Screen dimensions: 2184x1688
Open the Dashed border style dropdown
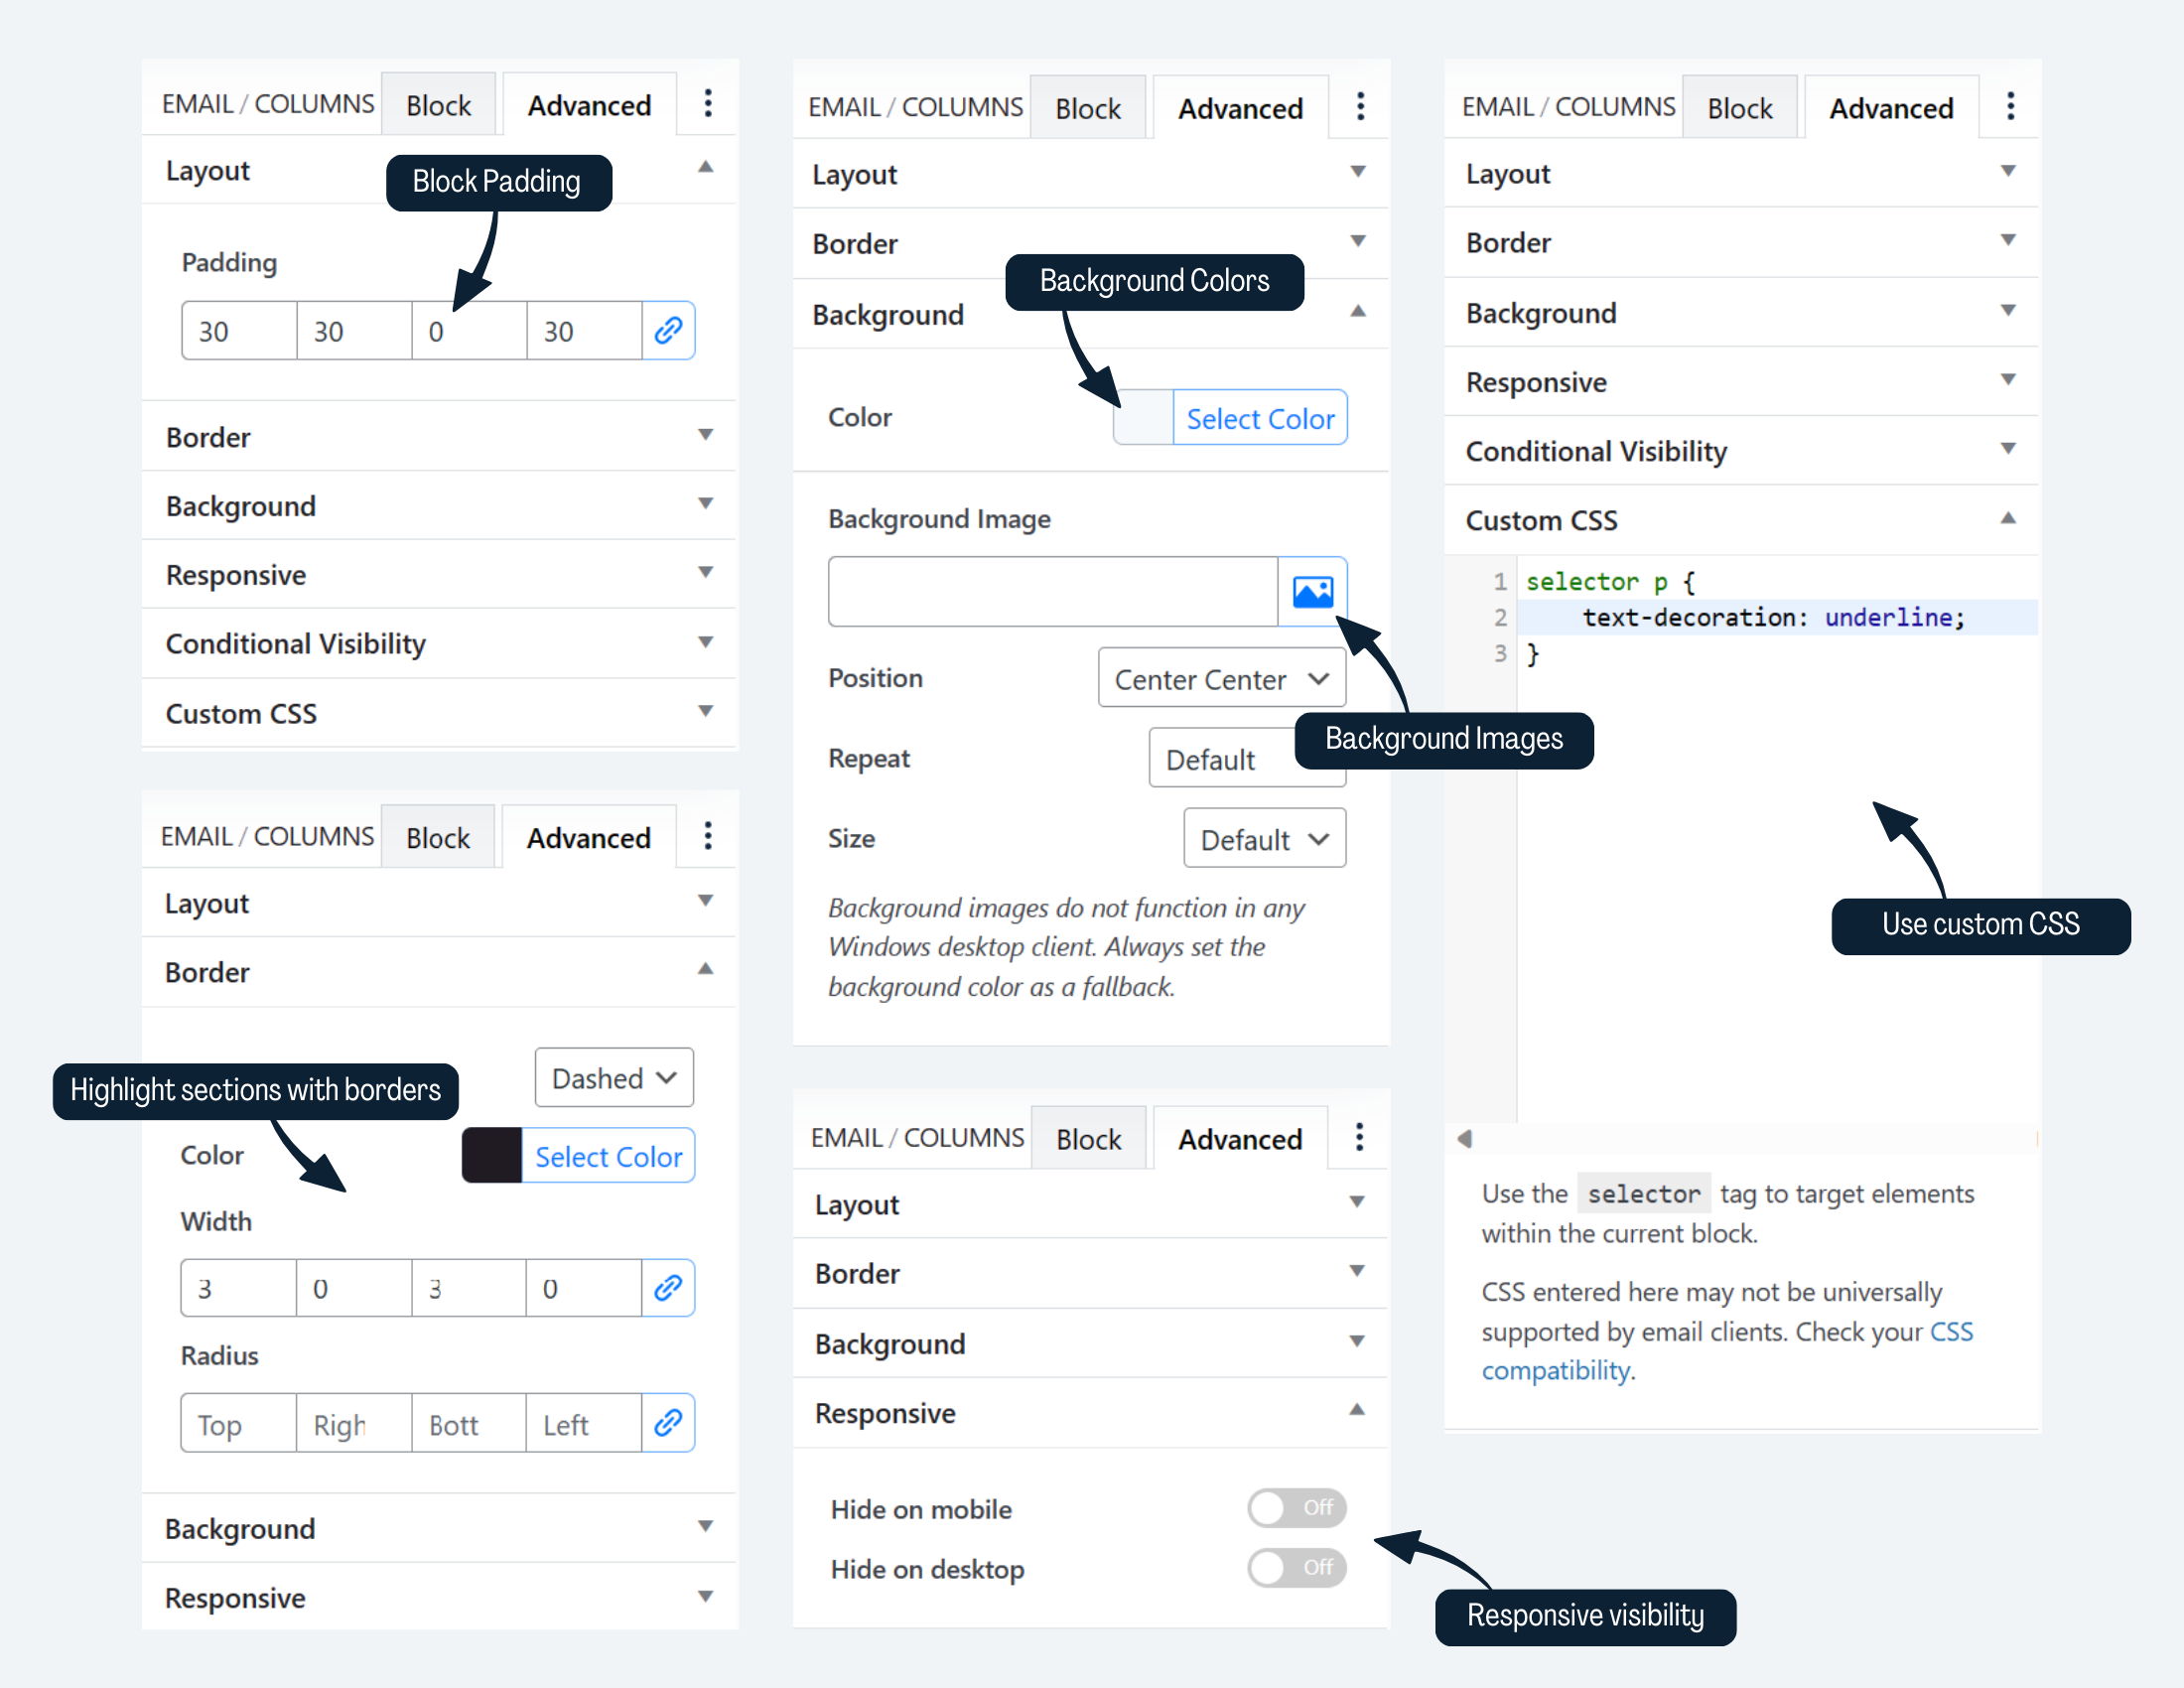coord(614,1078)
